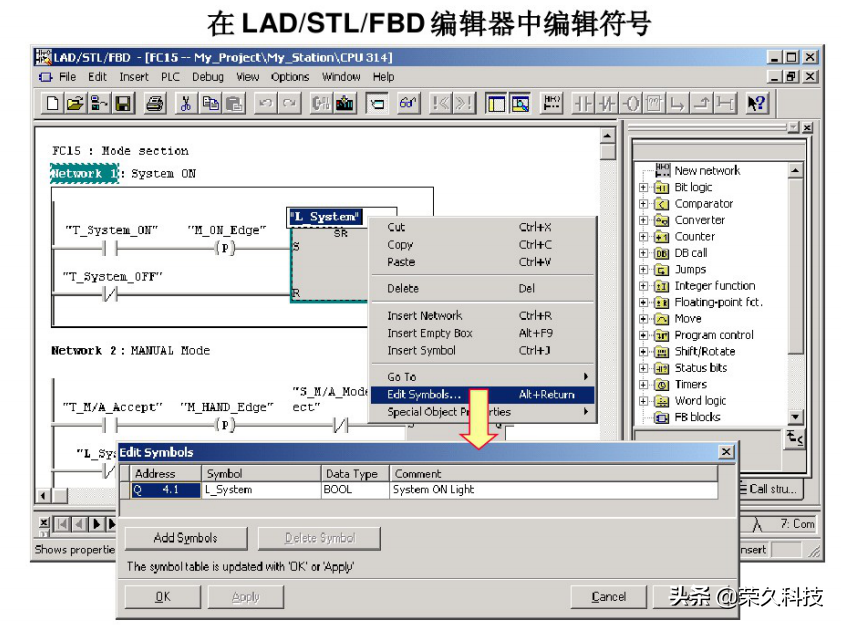Click the previous error toolbar icon
This screenshot has width=841, height=625.
pyautogui.click(x=440, y=103)
